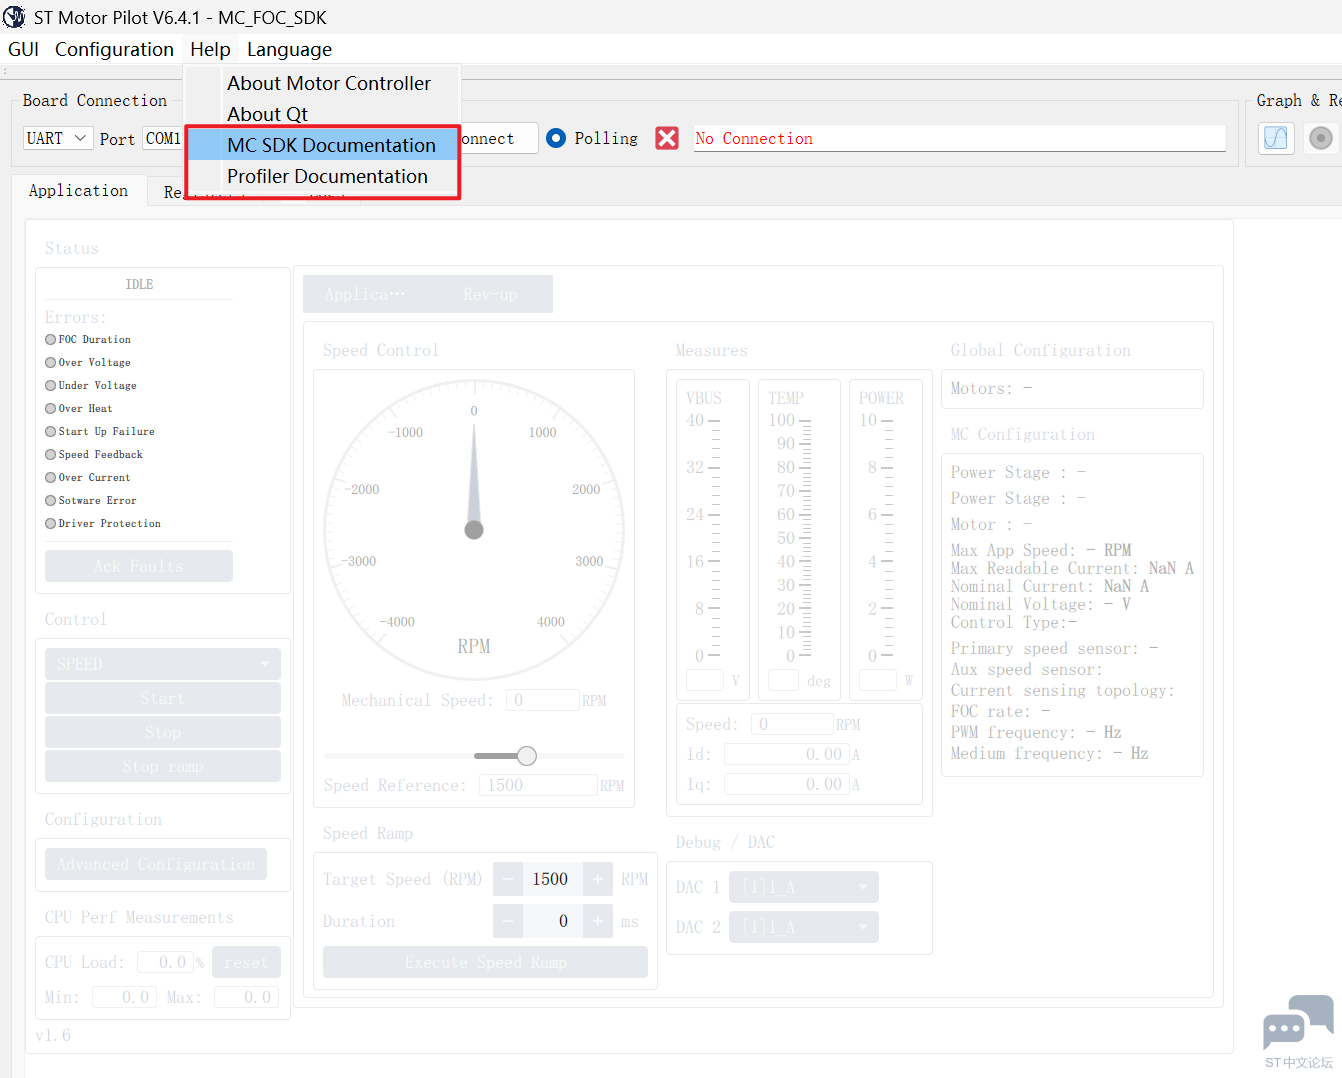Open the Configuration menu
The height and width of the screenshot is (1078, 1342).
pyautogui.click(x=114, y=49)
